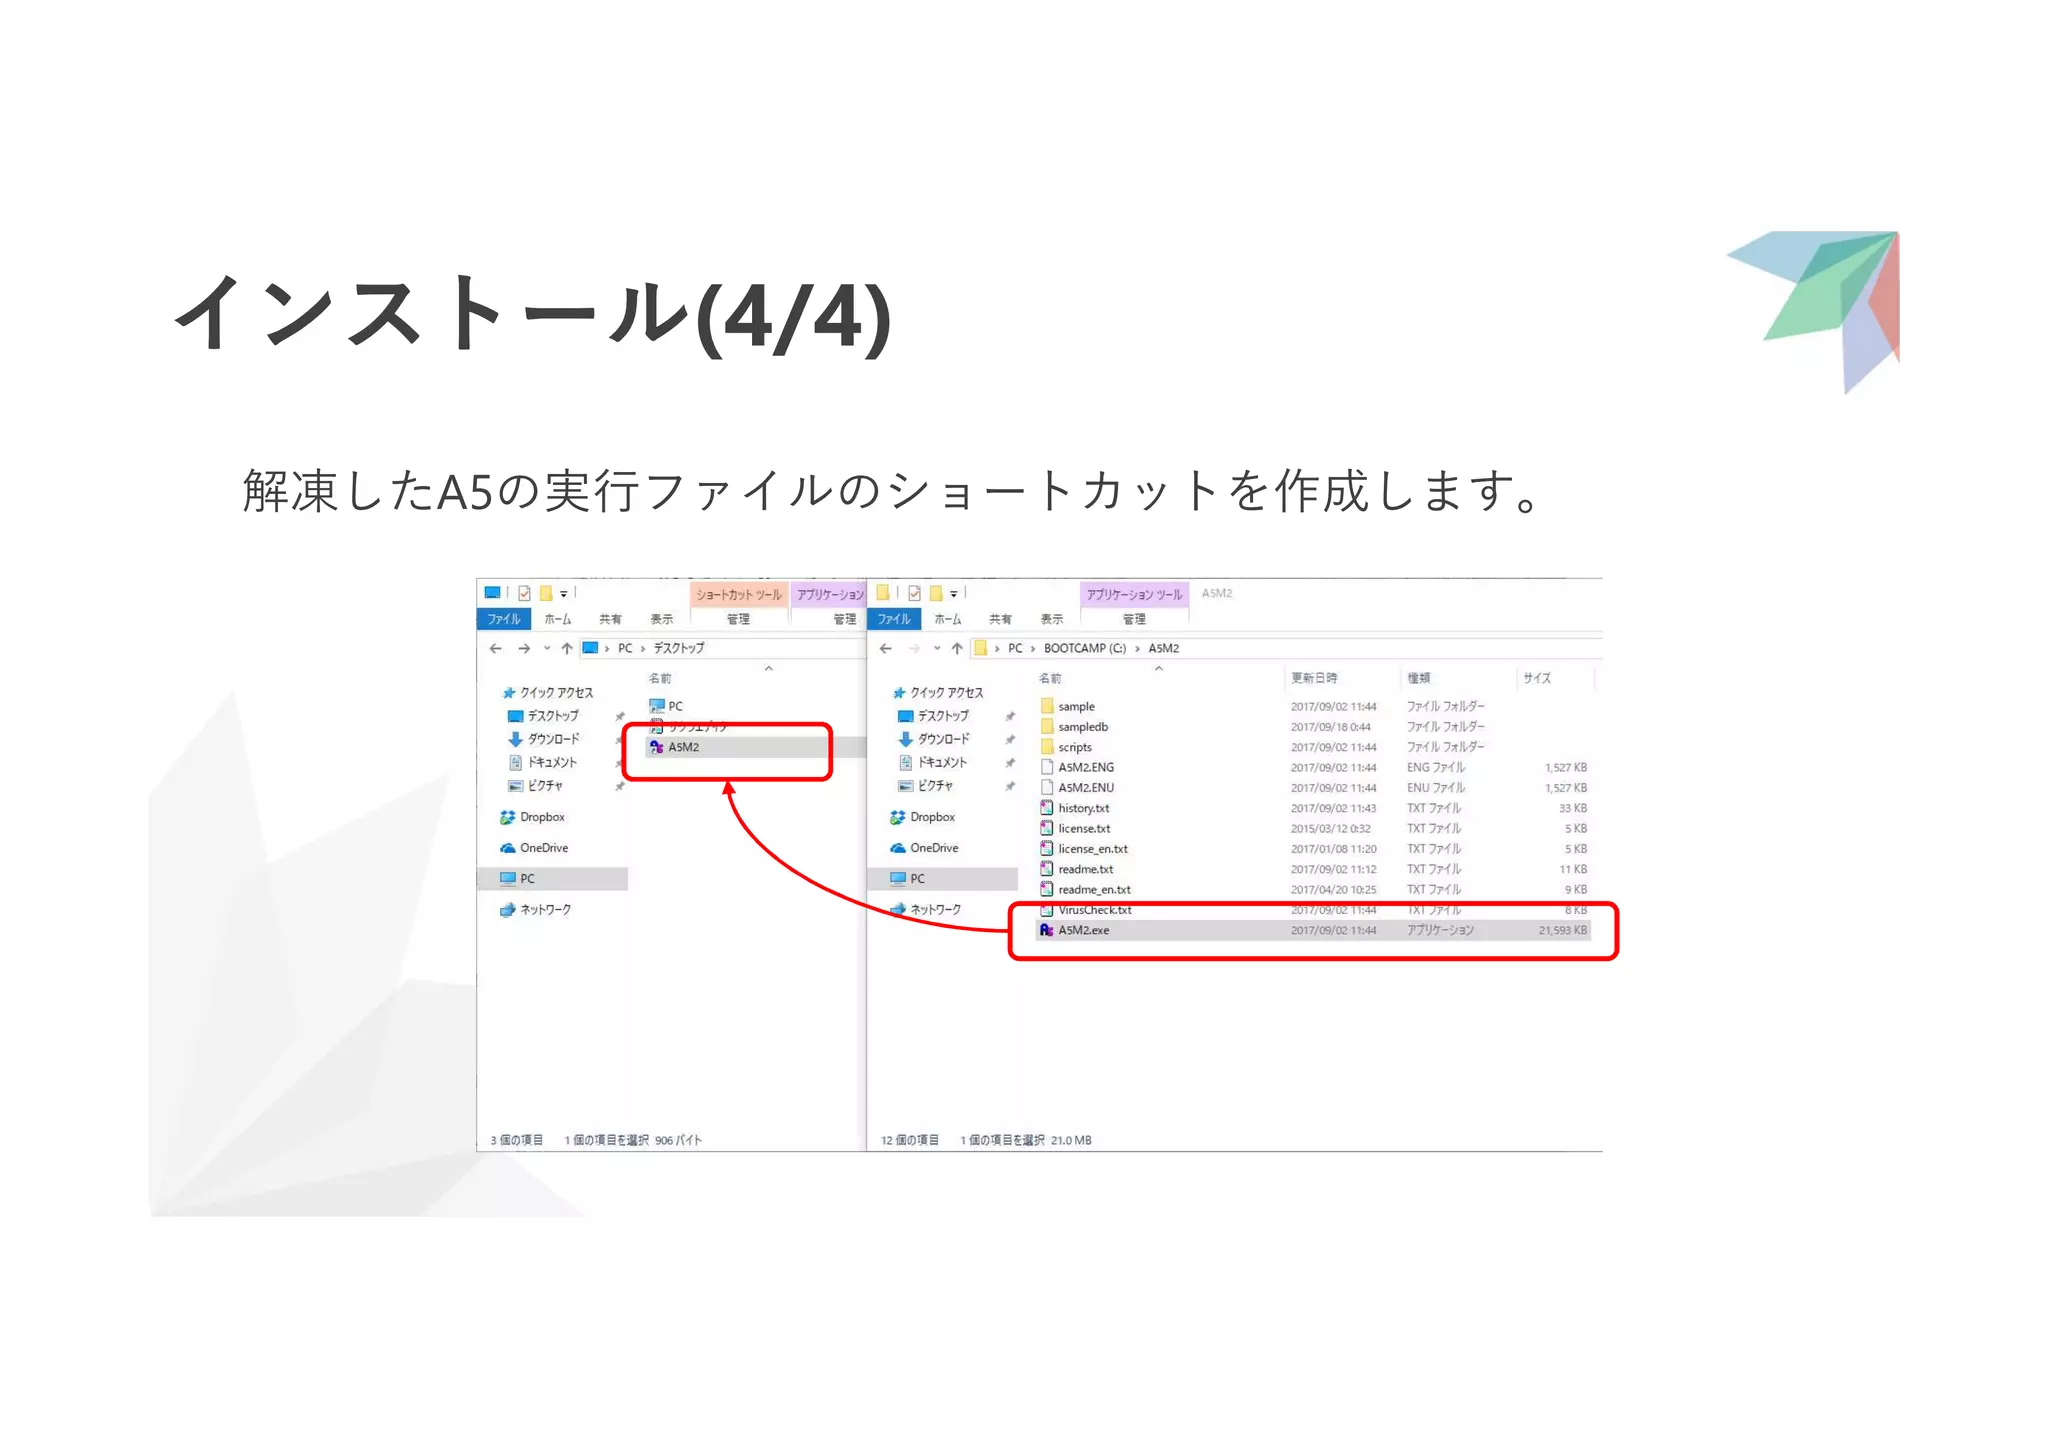Open ファイル tab in Desktop window
Viewport: 2048px width, 1448px height.
click(504, 619)
